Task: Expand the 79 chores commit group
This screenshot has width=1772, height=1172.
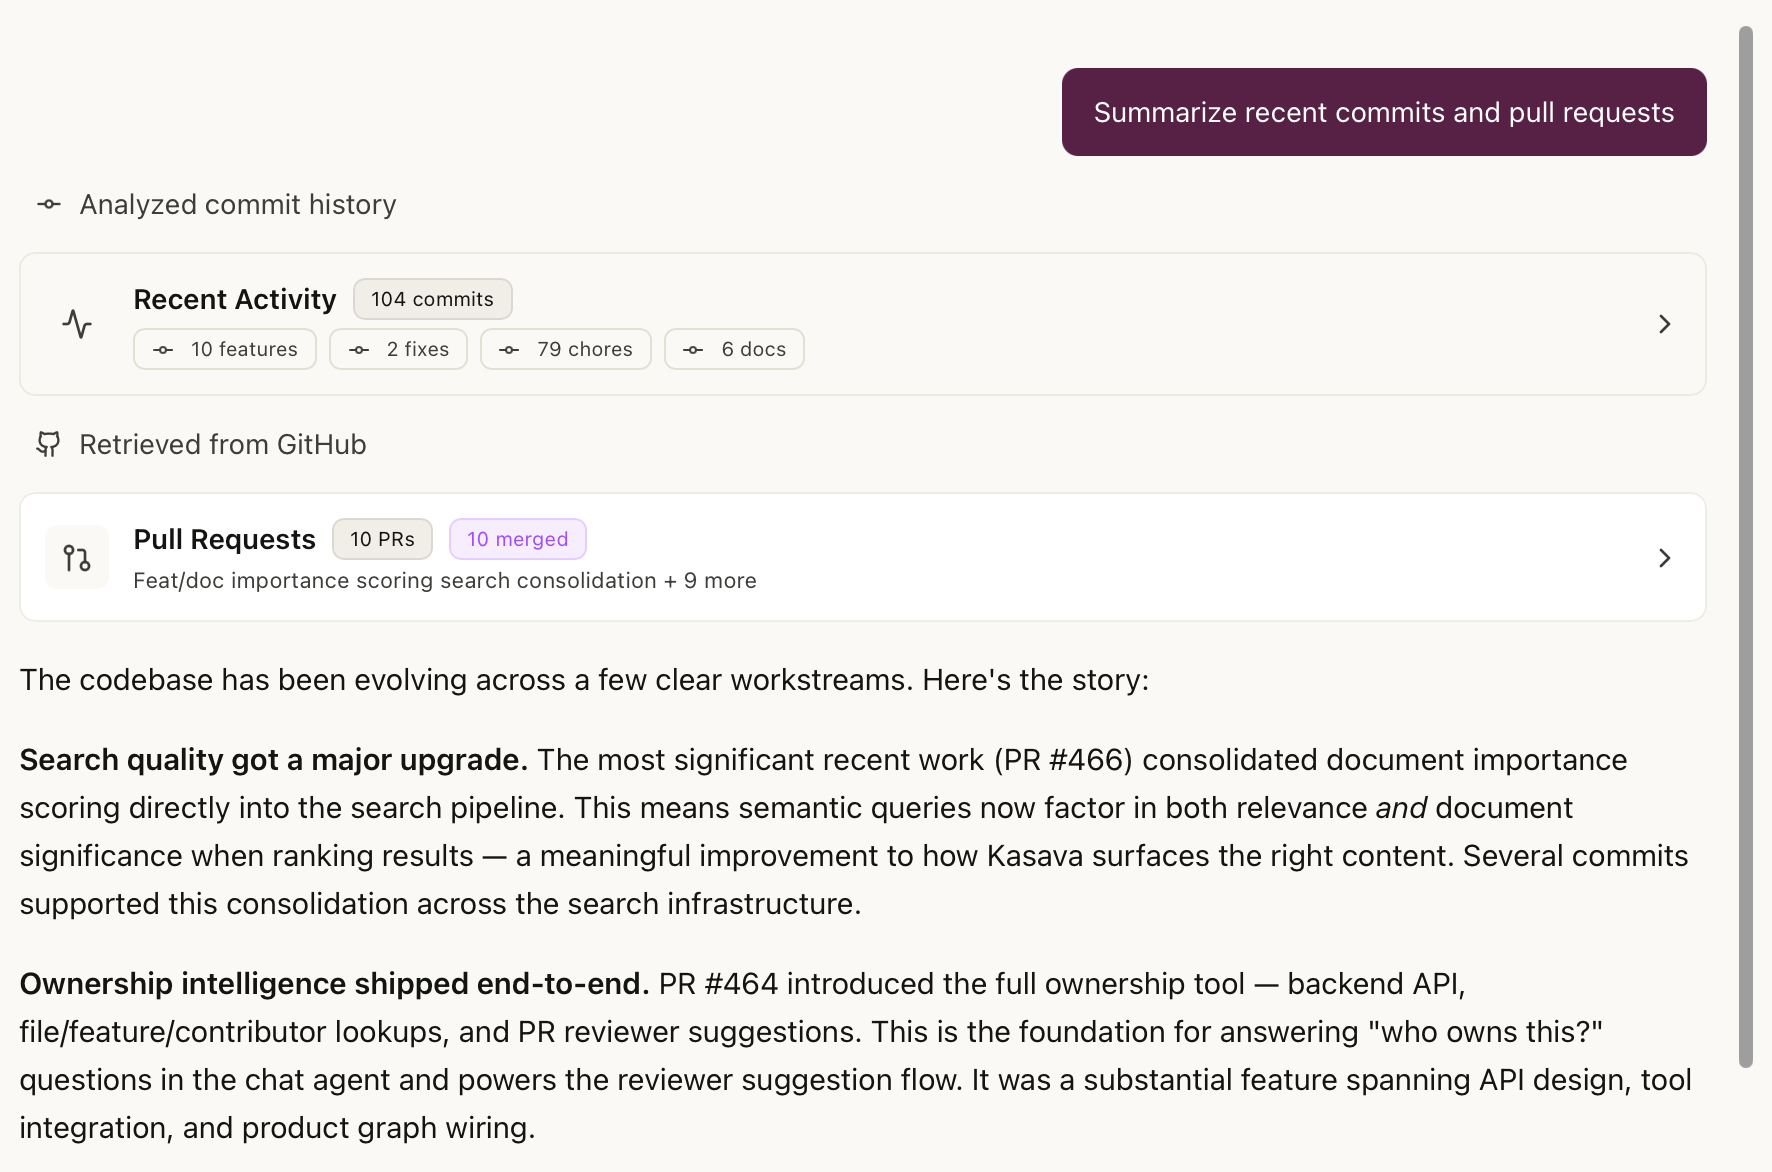Action: click(x=566, y=349)
